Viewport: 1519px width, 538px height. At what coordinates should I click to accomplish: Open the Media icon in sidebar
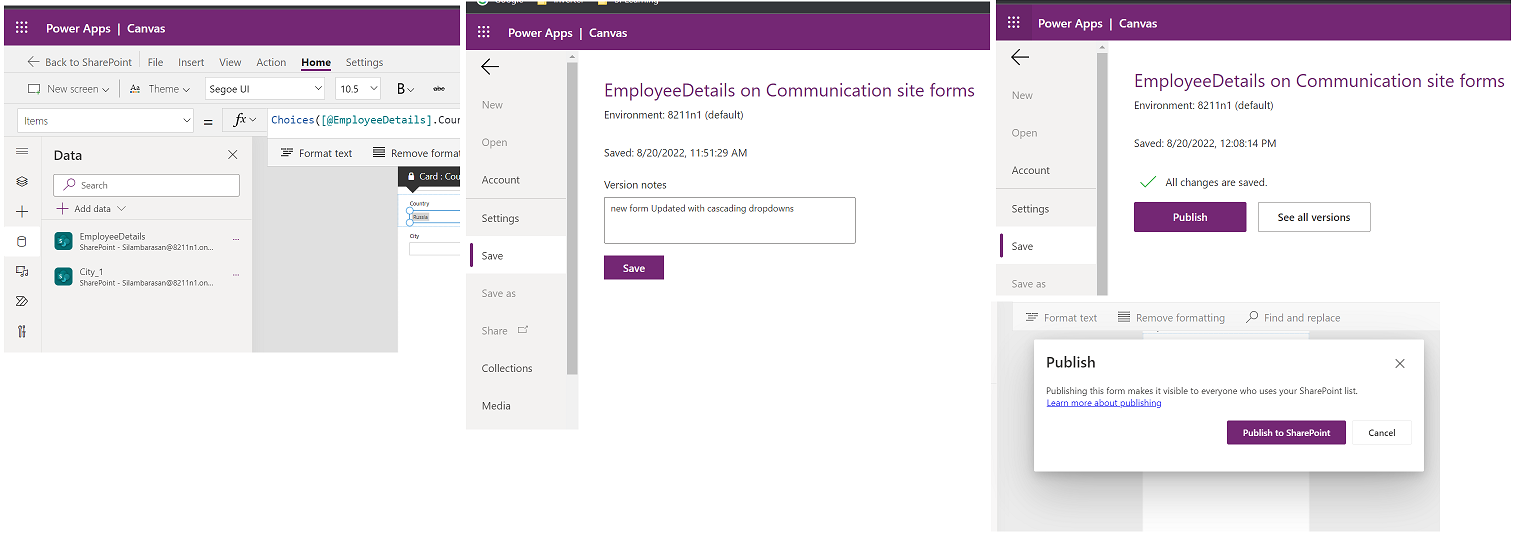[x=22, y=271]
